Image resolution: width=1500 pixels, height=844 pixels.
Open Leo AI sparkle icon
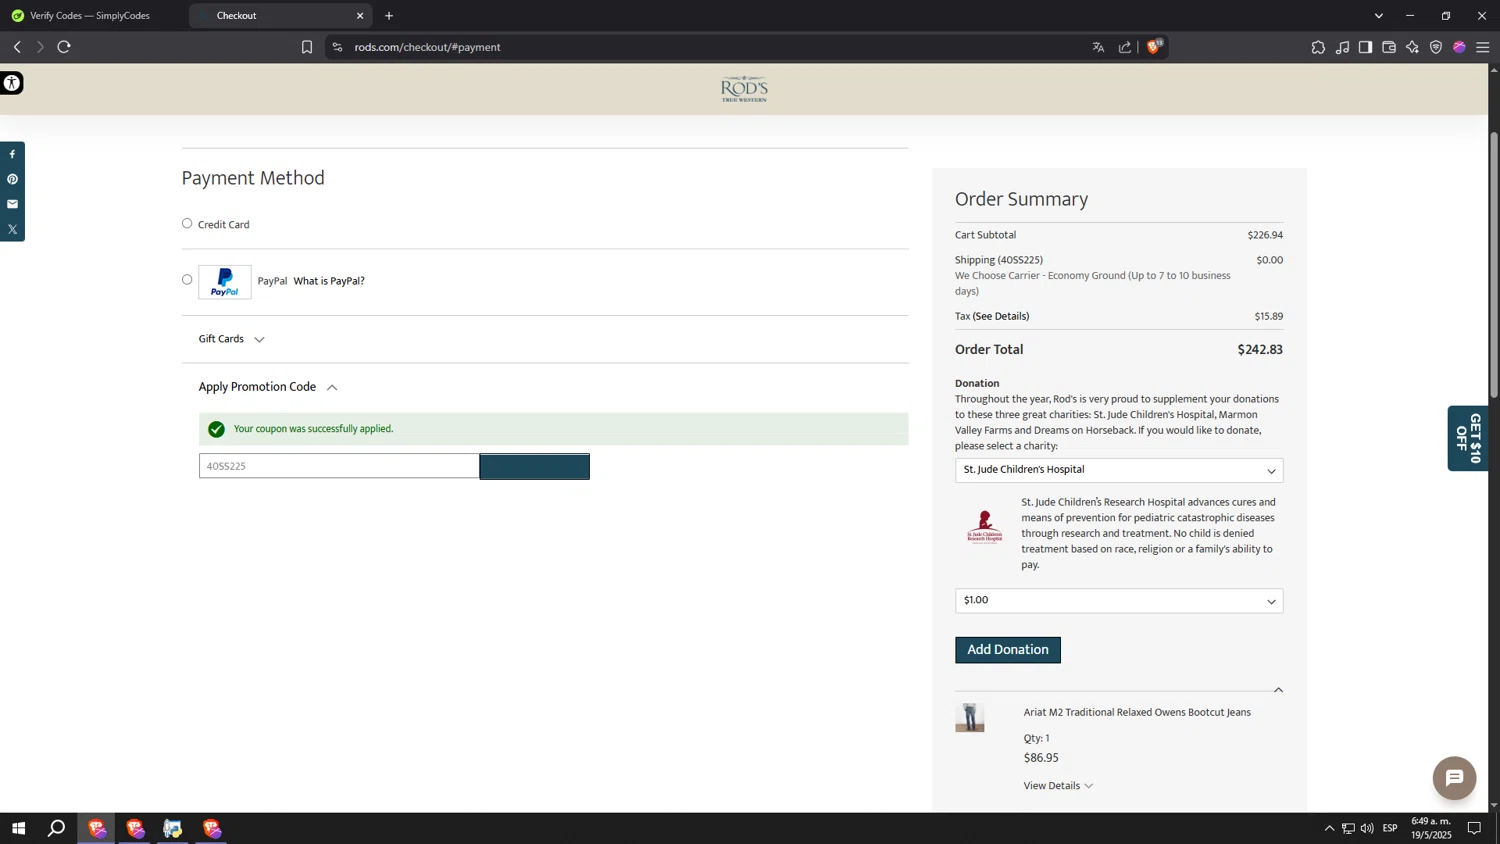(x=1412, y=47)
